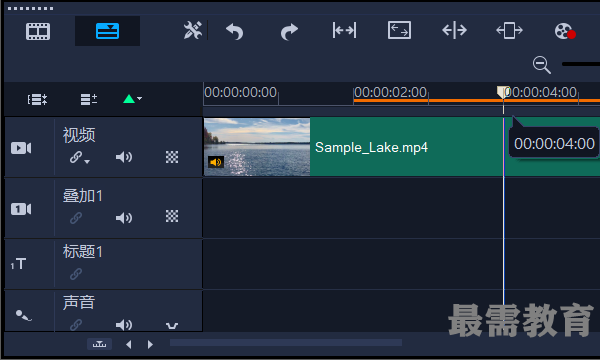Toggle ripple link on 声音 track
The width and height of the screenshot is (600, 360).
tap(76, 325)
